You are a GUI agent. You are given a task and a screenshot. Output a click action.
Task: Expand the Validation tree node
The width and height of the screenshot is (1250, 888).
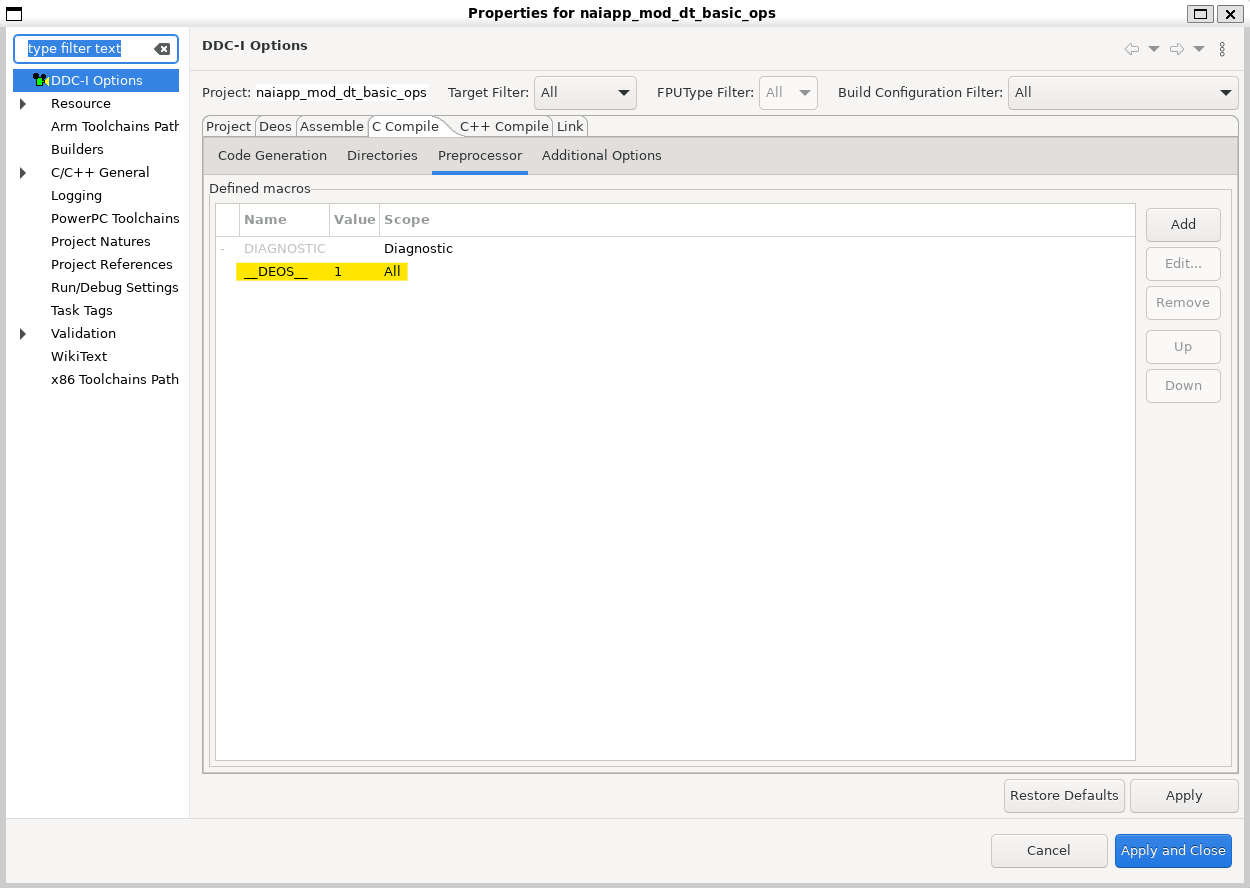(x=23, y=334)
